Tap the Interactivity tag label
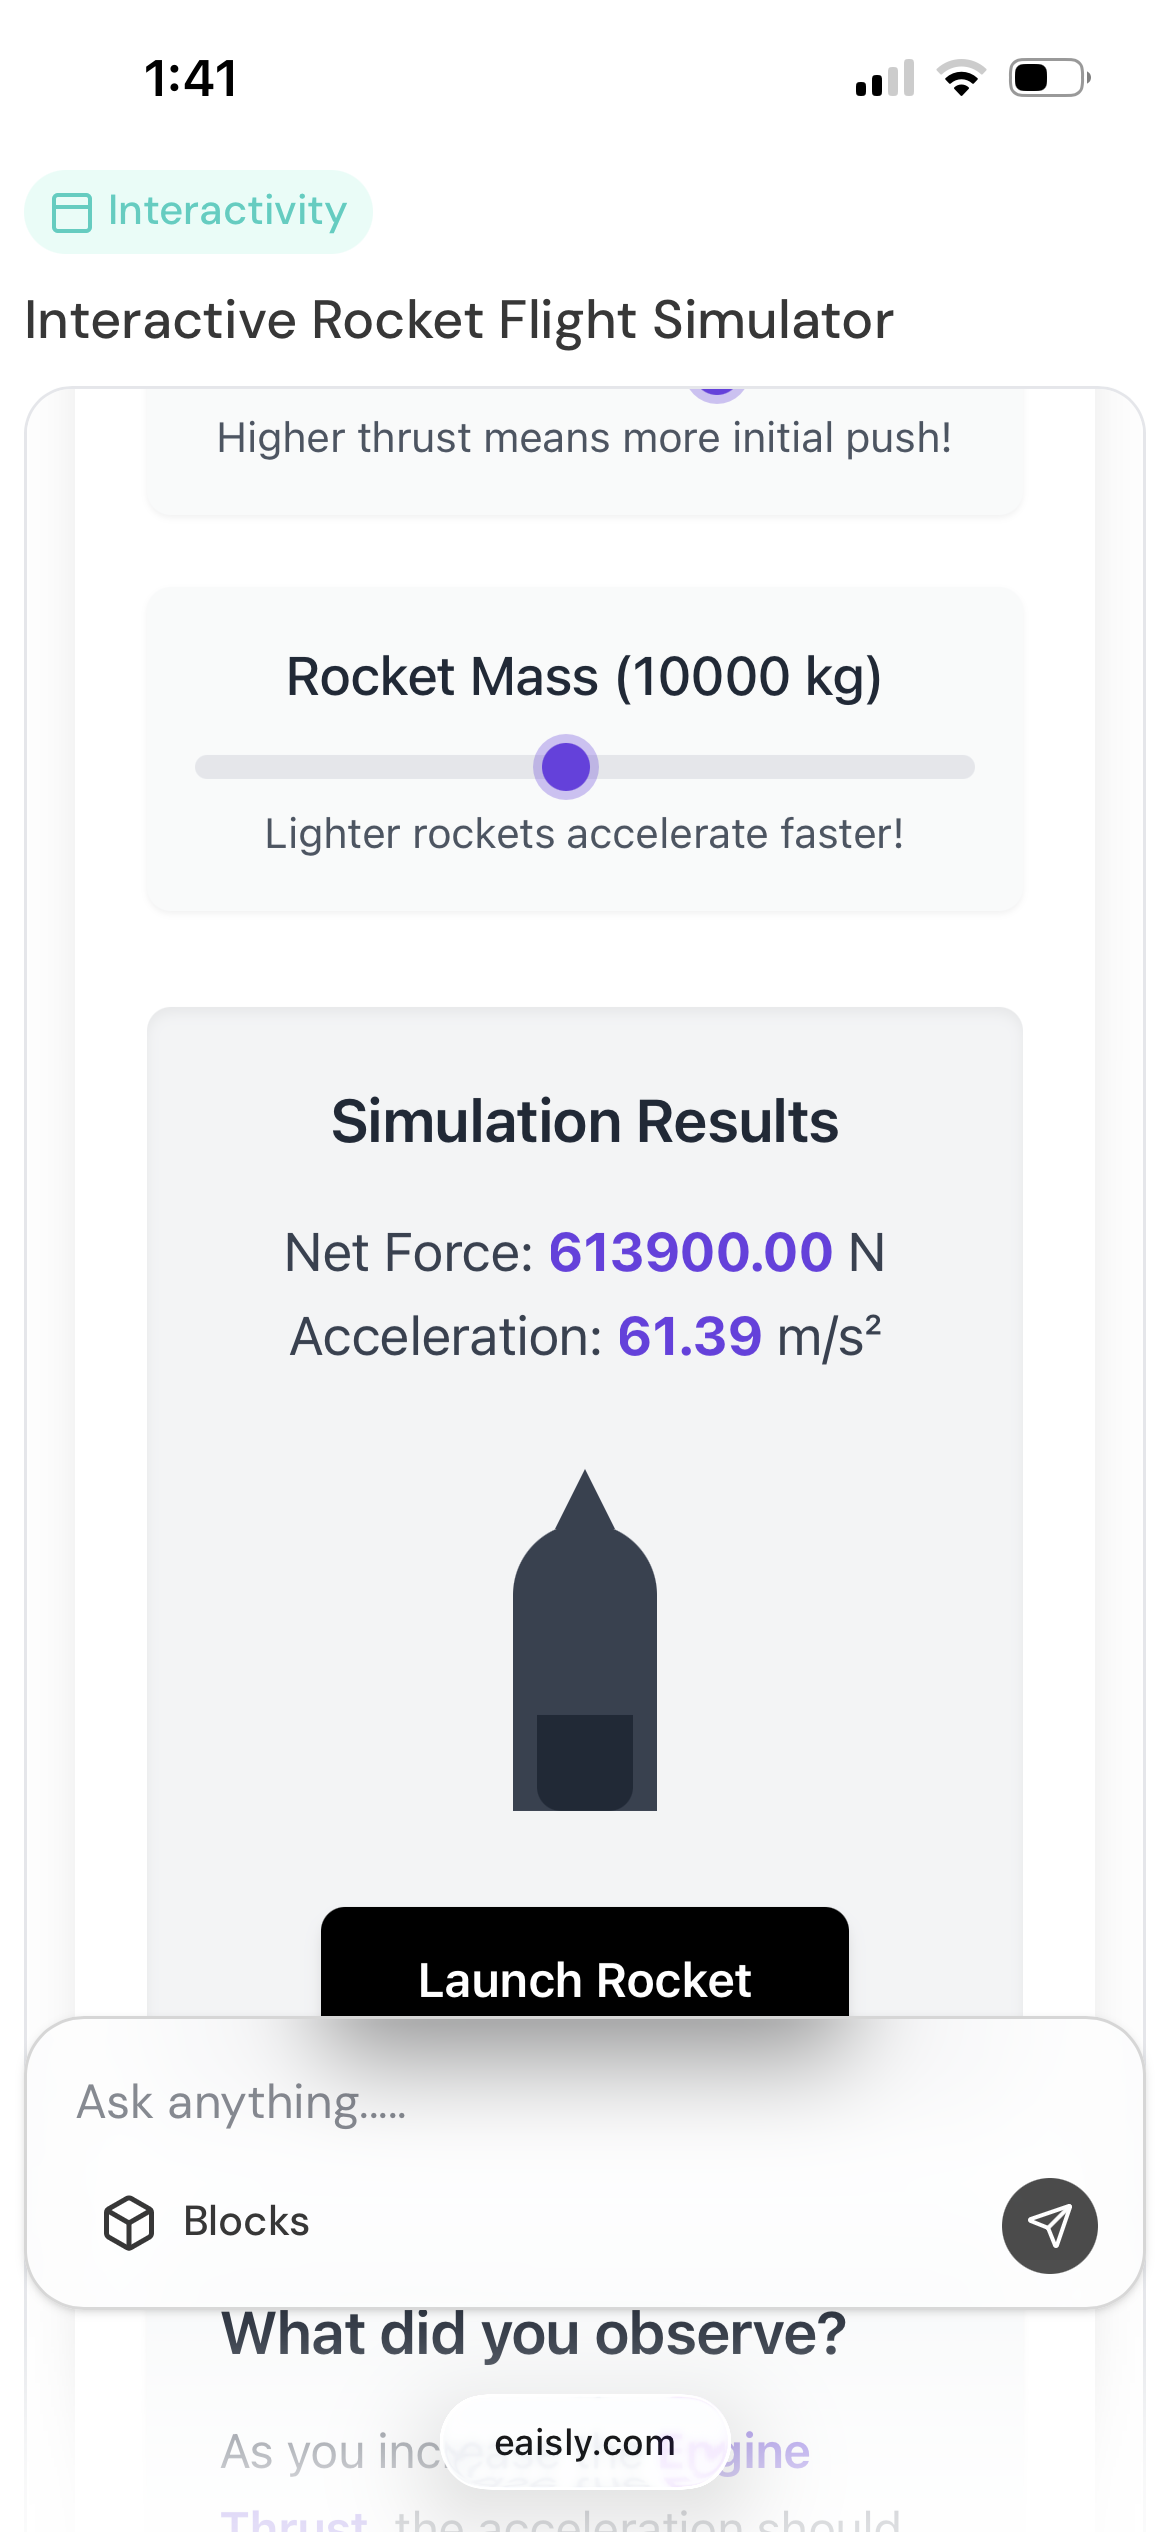Viewport: 1170px width, 2532px height. [x=227, y=211]
